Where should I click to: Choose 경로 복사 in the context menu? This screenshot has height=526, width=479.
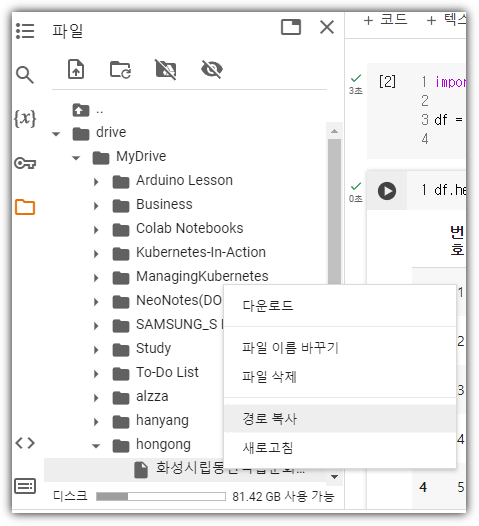click(x=340, y=418)
